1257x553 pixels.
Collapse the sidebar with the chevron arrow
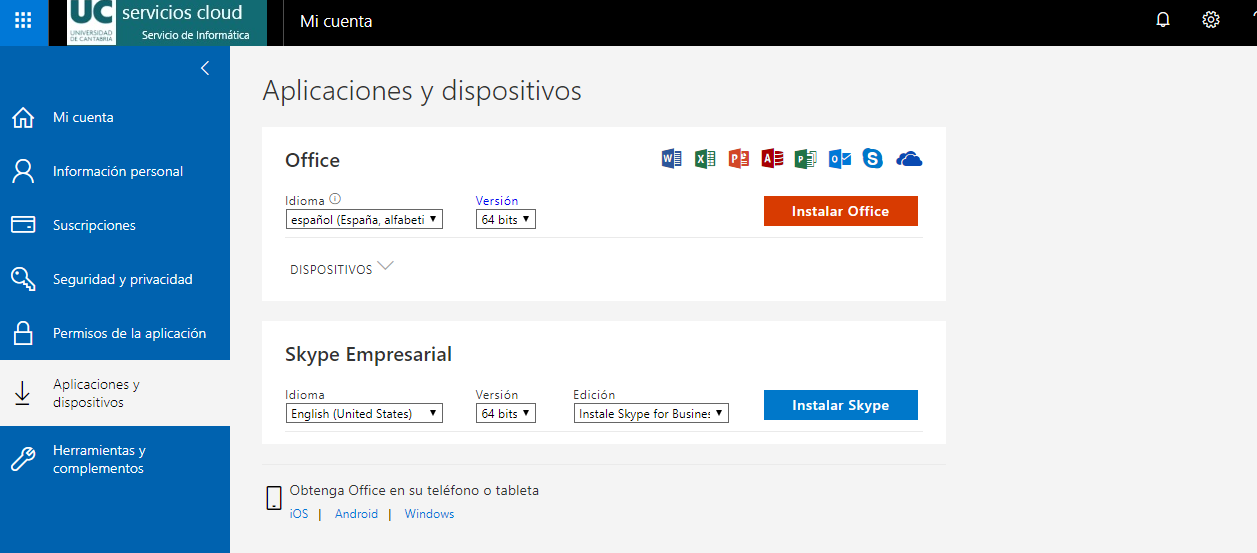[x=205, y=68]
